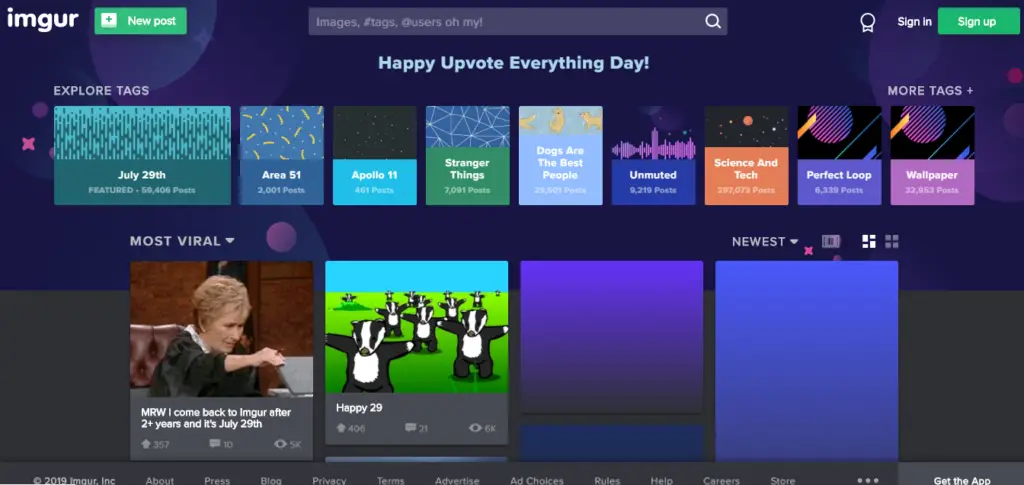
Task: Click the Happy Upvote Everything Day banner text
Action: (514, 63)
